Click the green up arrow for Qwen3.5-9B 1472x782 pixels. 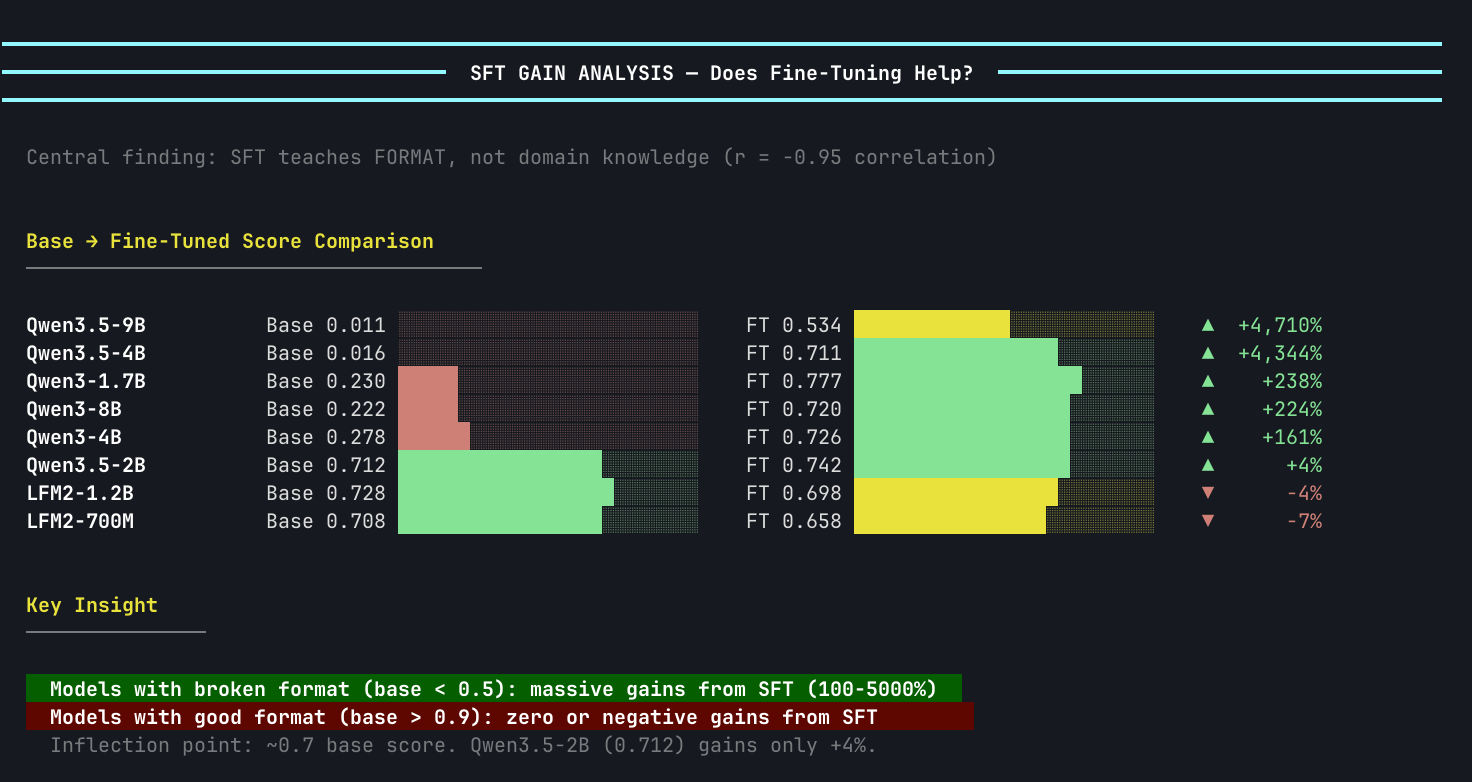[x=1208, y=325]
